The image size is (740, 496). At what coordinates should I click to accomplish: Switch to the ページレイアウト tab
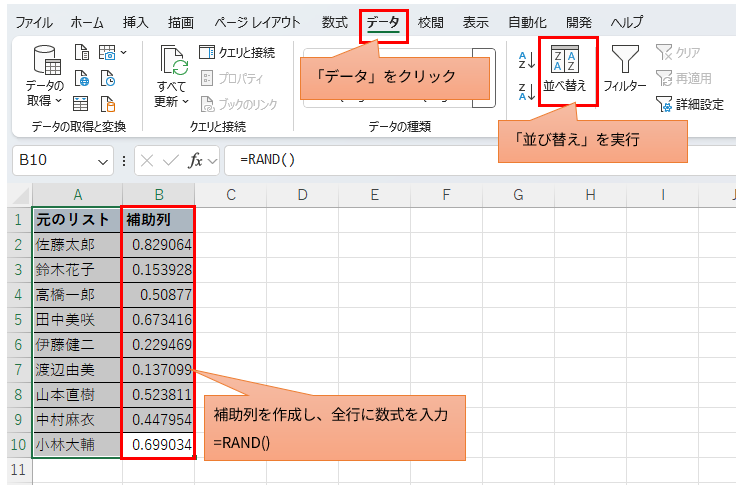pyautogui.click(x=257, y=22)
